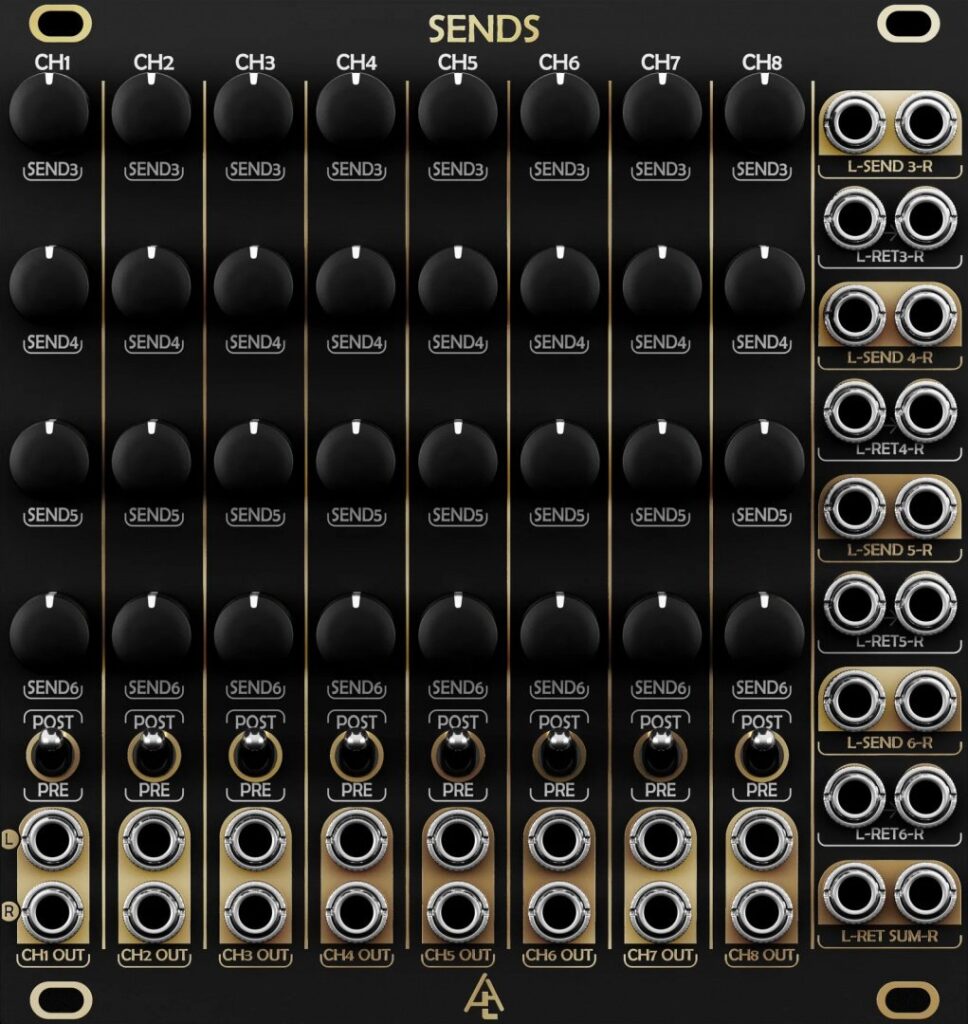The width and height of the screenshot is (968, 1024).
Task: Click the left RET5 return jack
Action: tap(856, 602)
